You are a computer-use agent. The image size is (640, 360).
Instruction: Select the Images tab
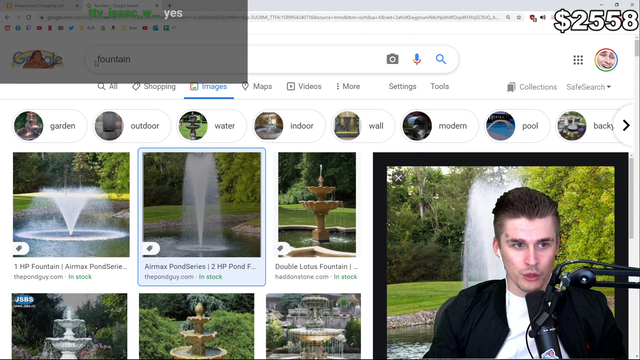(x=209, y=87)
